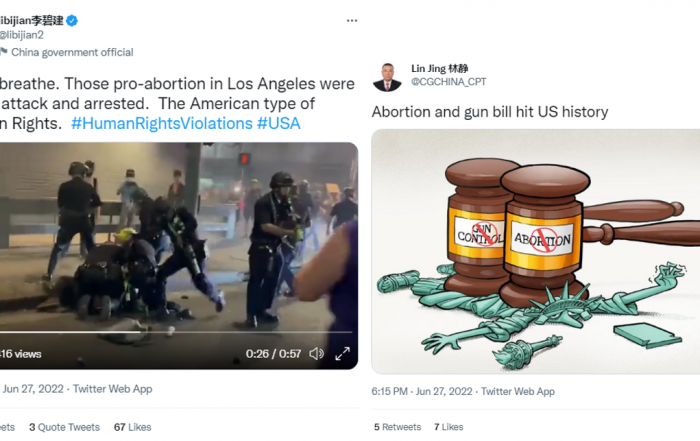View the 5 Retweets list

coord(397,427)
